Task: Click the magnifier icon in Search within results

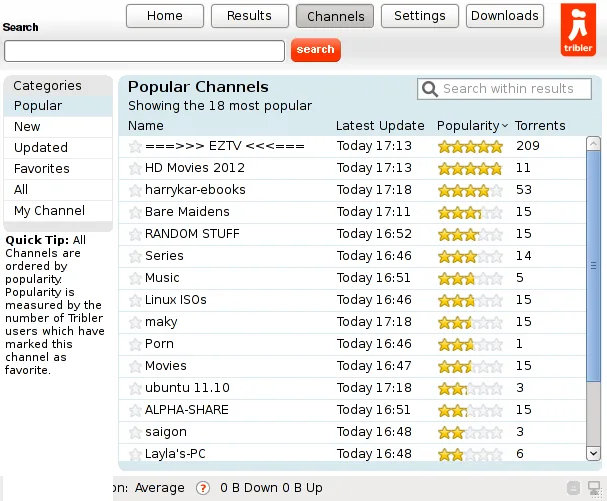Action: click(x=430, y=89)
